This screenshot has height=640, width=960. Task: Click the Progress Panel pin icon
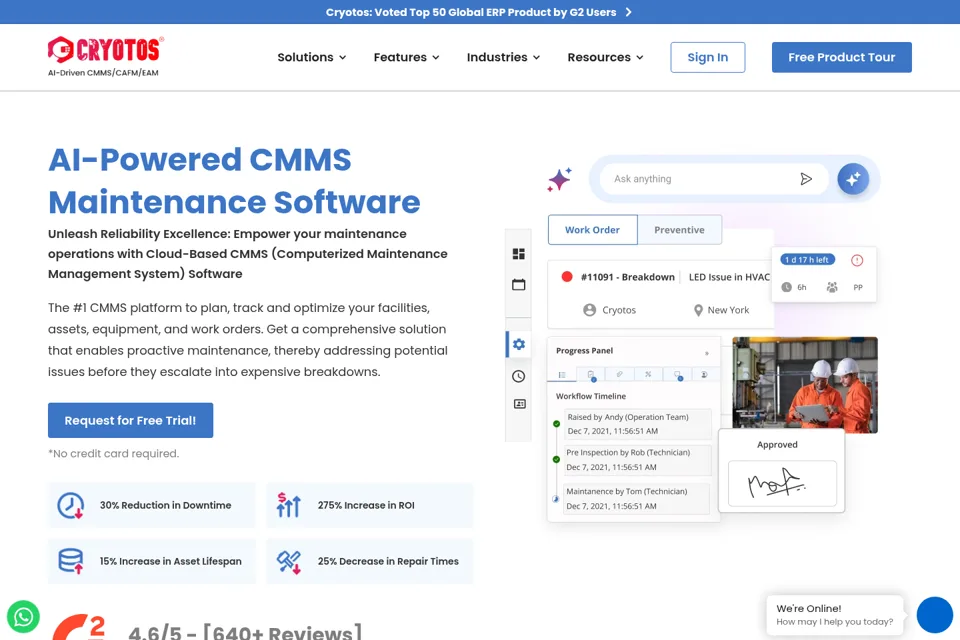[707, 353]
